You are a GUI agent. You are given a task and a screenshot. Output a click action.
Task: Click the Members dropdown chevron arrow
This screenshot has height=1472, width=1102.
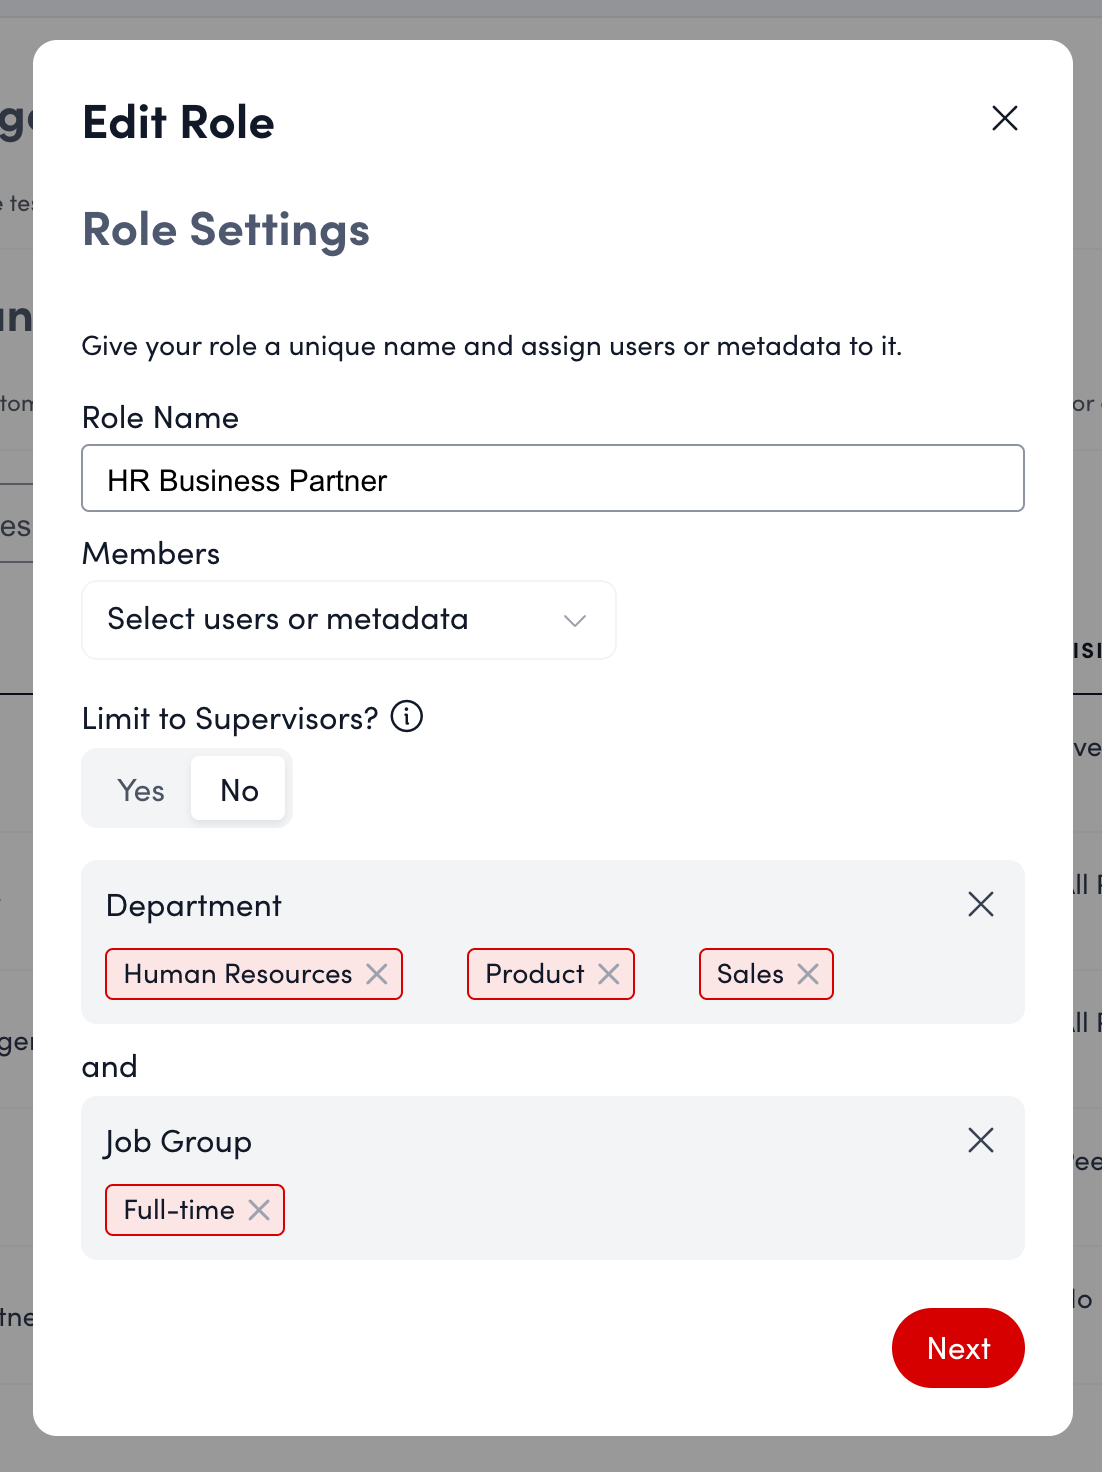(574, 620)
